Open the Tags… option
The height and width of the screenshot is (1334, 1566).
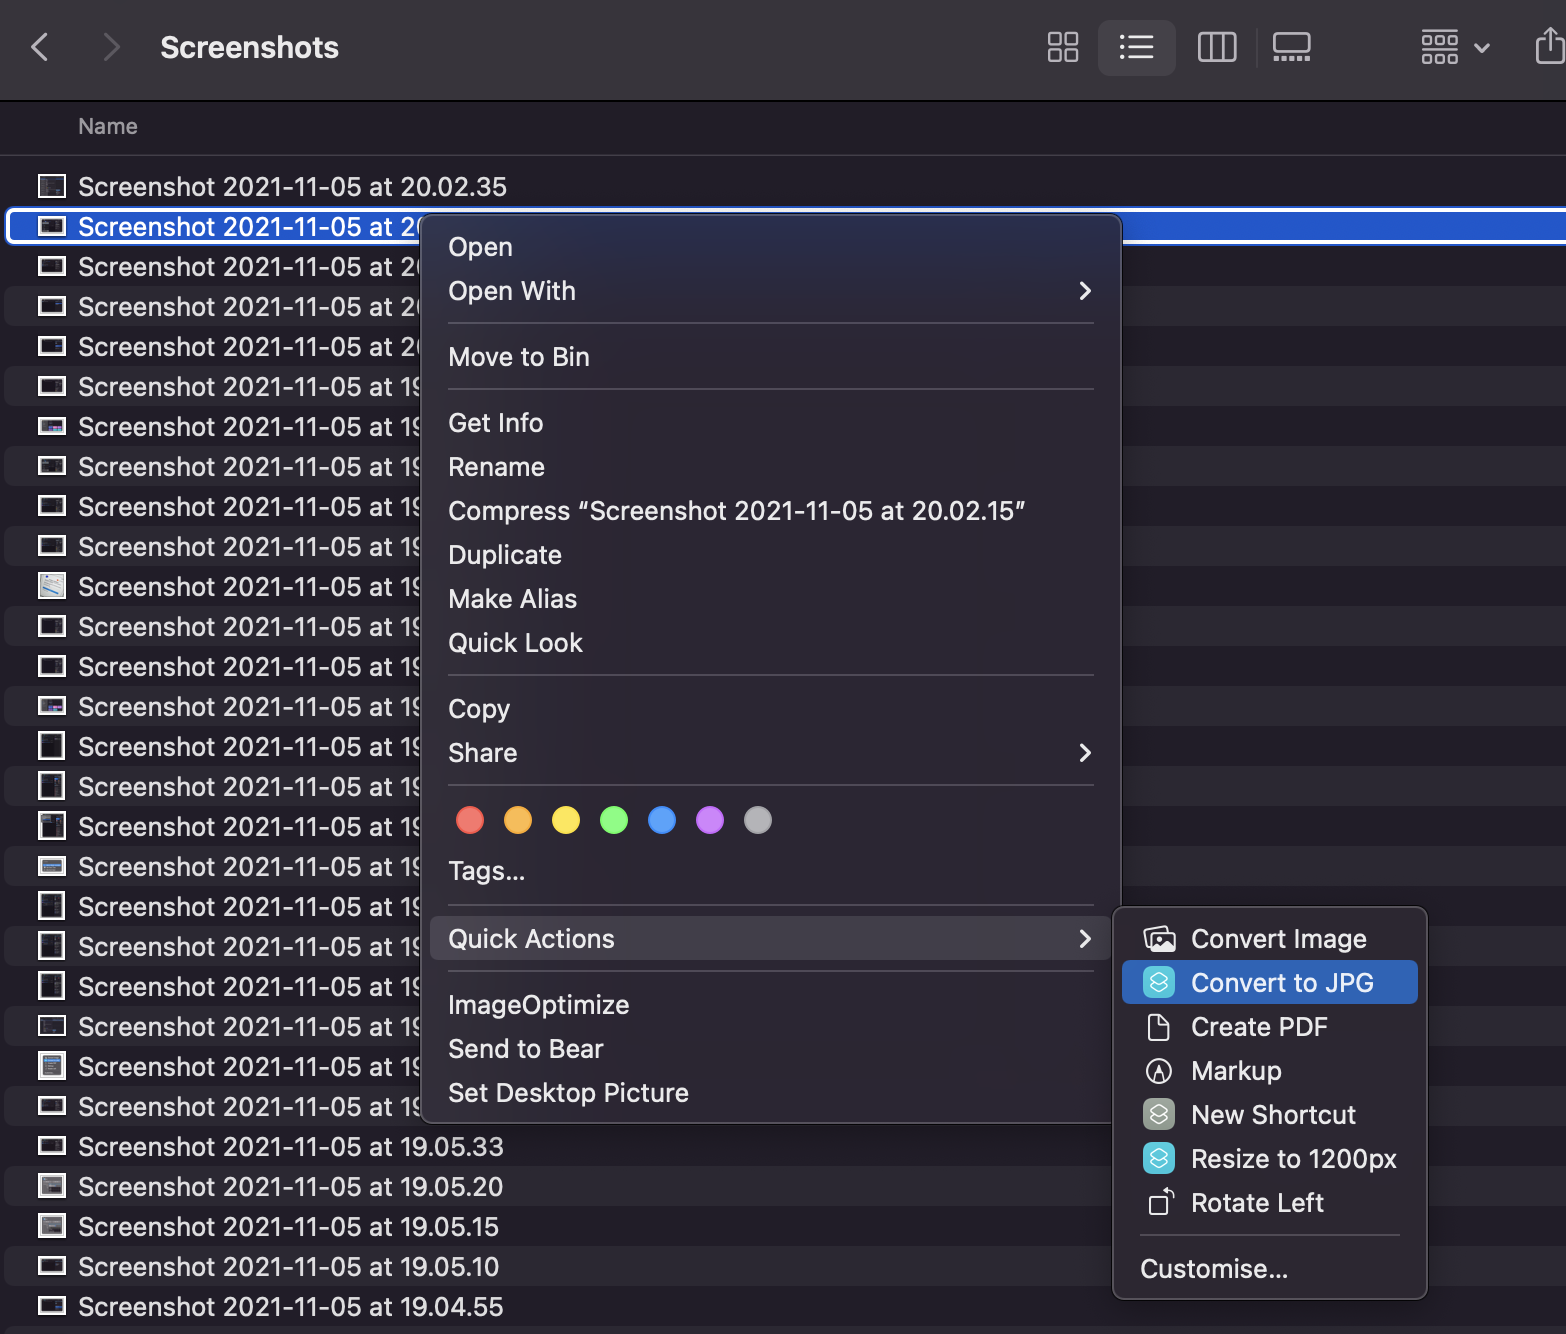(x=487, y=871)
